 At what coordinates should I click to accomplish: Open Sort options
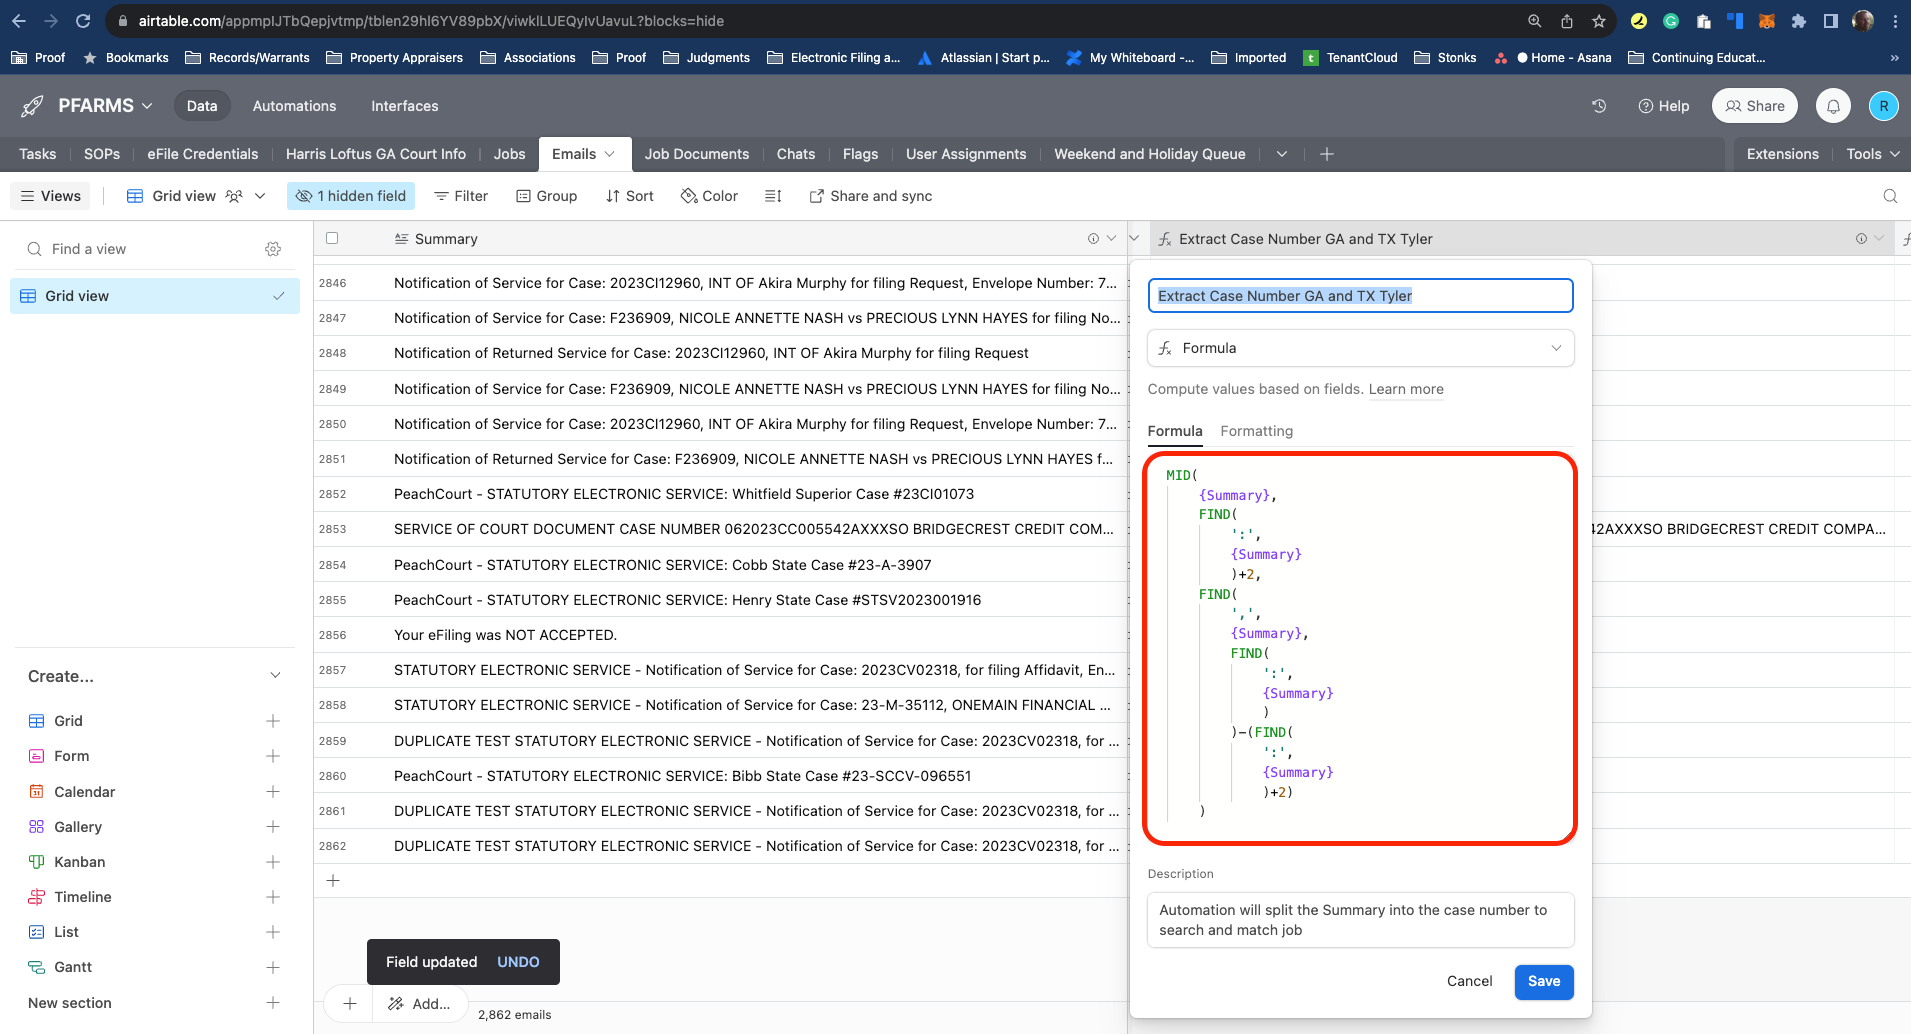[x=630, y=196]
